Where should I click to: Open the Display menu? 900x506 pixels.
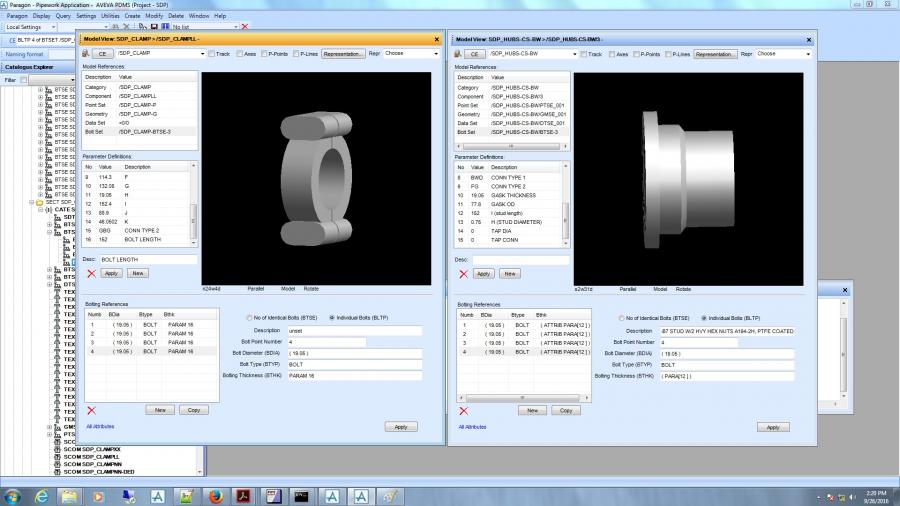(41, 16)
